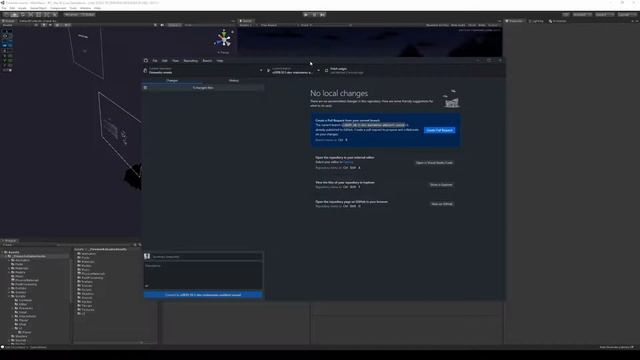
Task: Click the Options link for editor selection
Action: coord(348,162)
